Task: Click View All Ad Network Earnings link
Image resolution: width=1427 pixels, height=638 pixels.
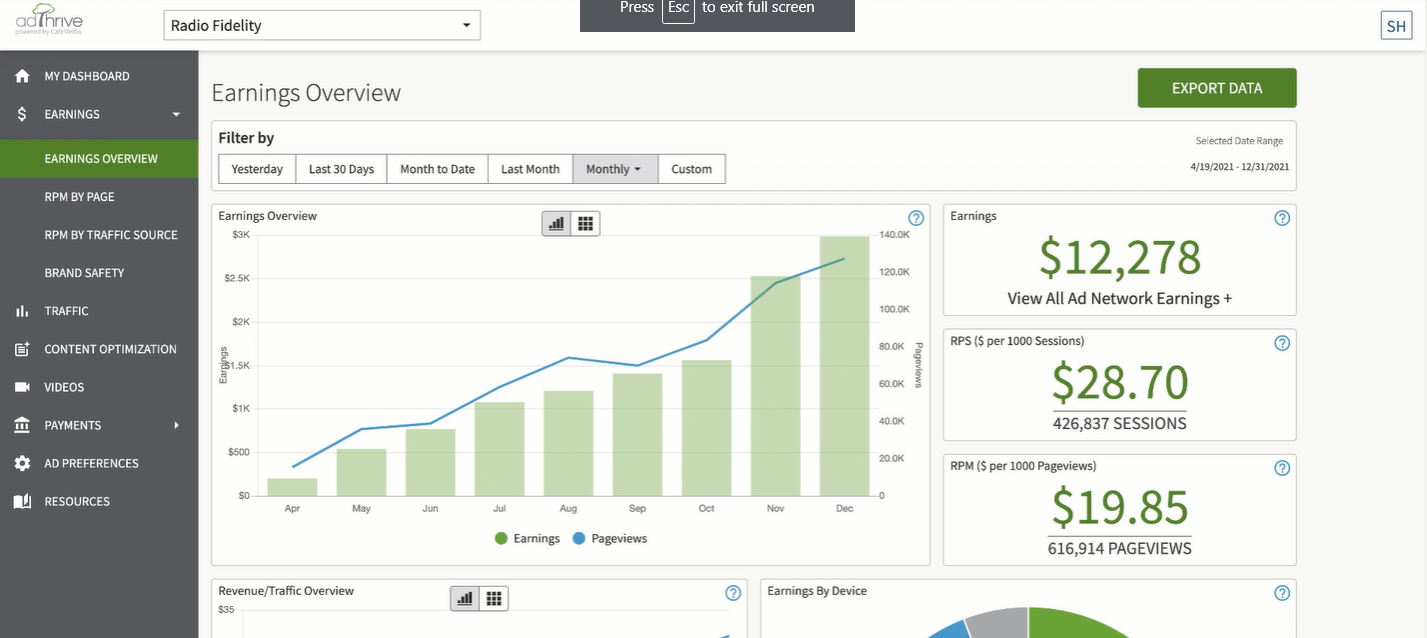Action: pyautogui.click(x=1119, y=298)
